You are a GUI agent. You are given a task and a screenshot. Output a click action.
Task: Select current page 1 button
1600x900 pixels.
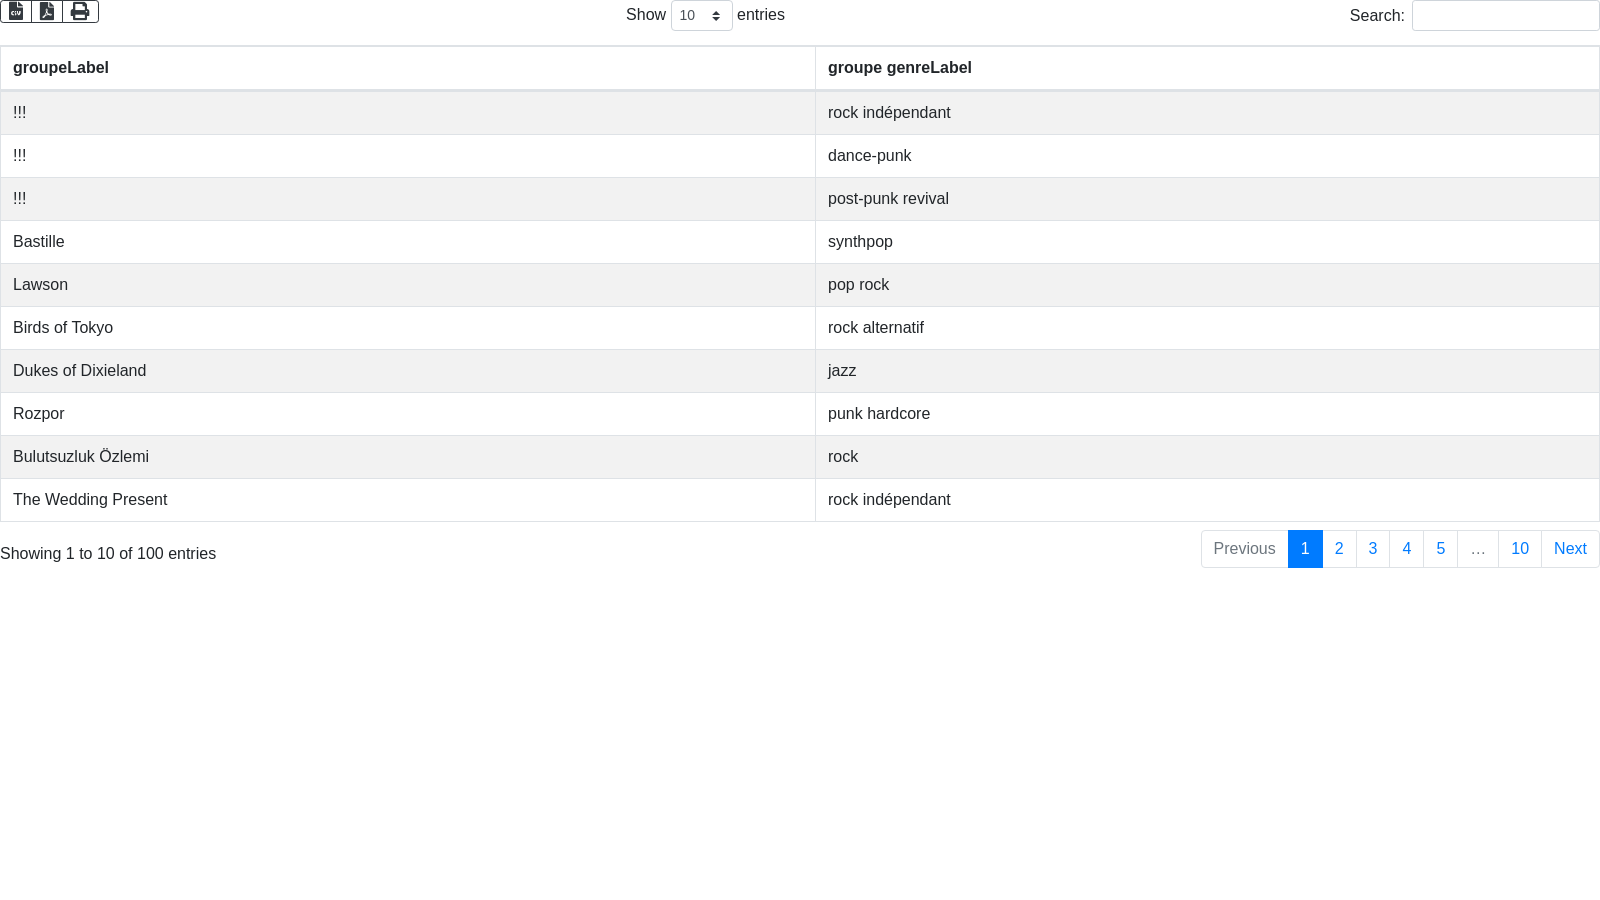(x=1305, y=549)
